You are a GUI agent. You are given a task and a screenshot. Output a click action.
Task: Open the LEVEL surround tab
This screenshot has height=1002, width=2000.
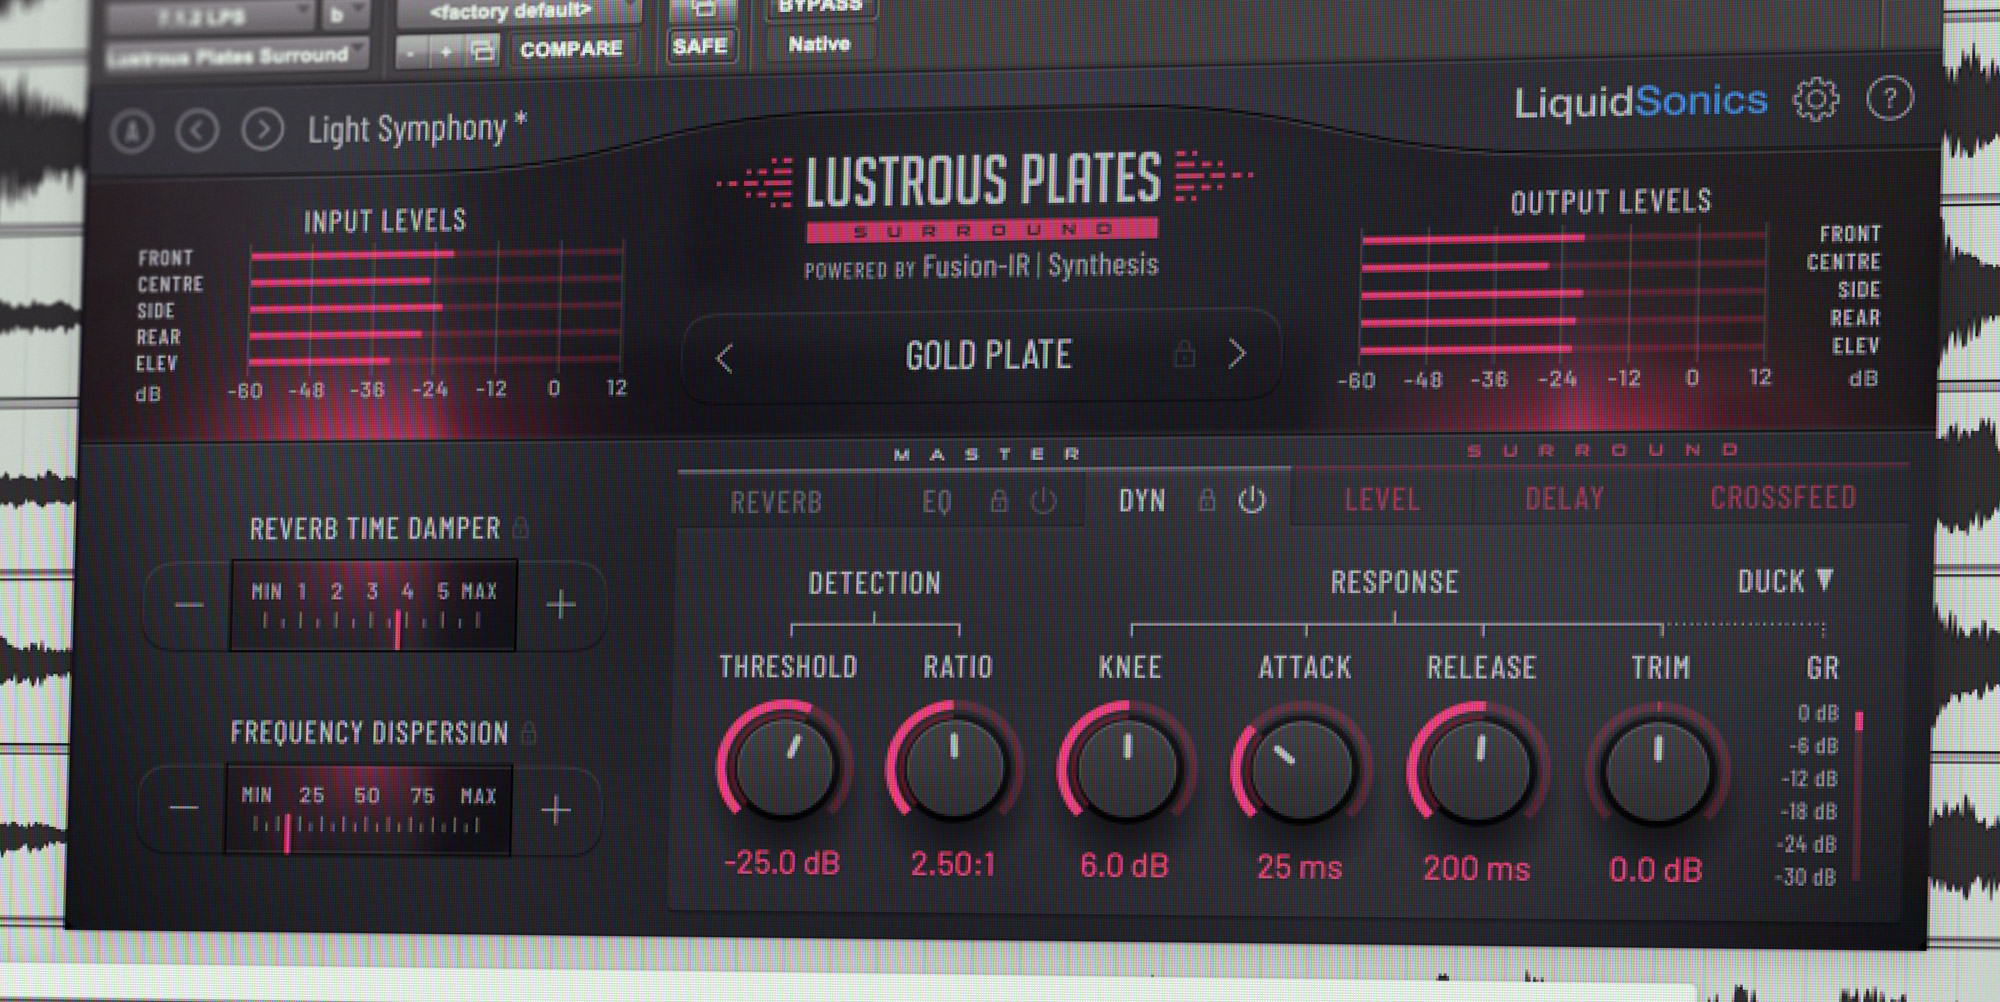1382,499
